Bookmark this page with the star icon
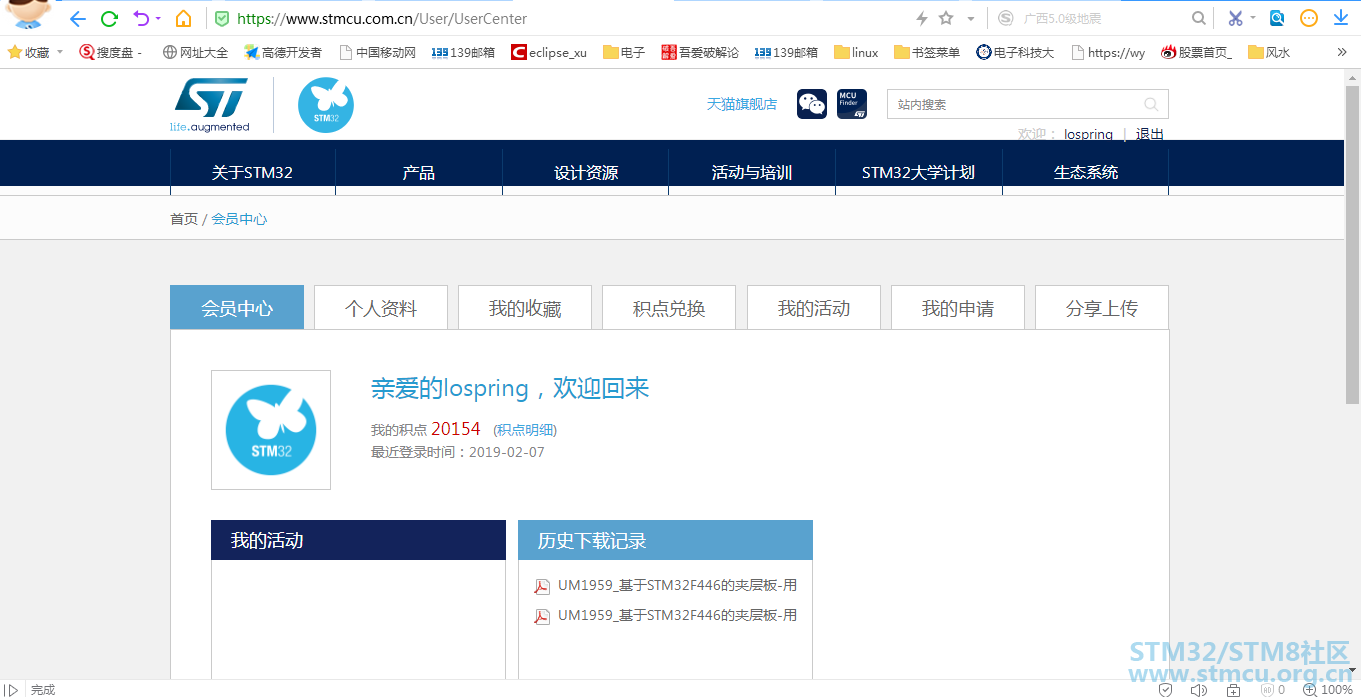Screen dimensions: 1361x697 946,18
